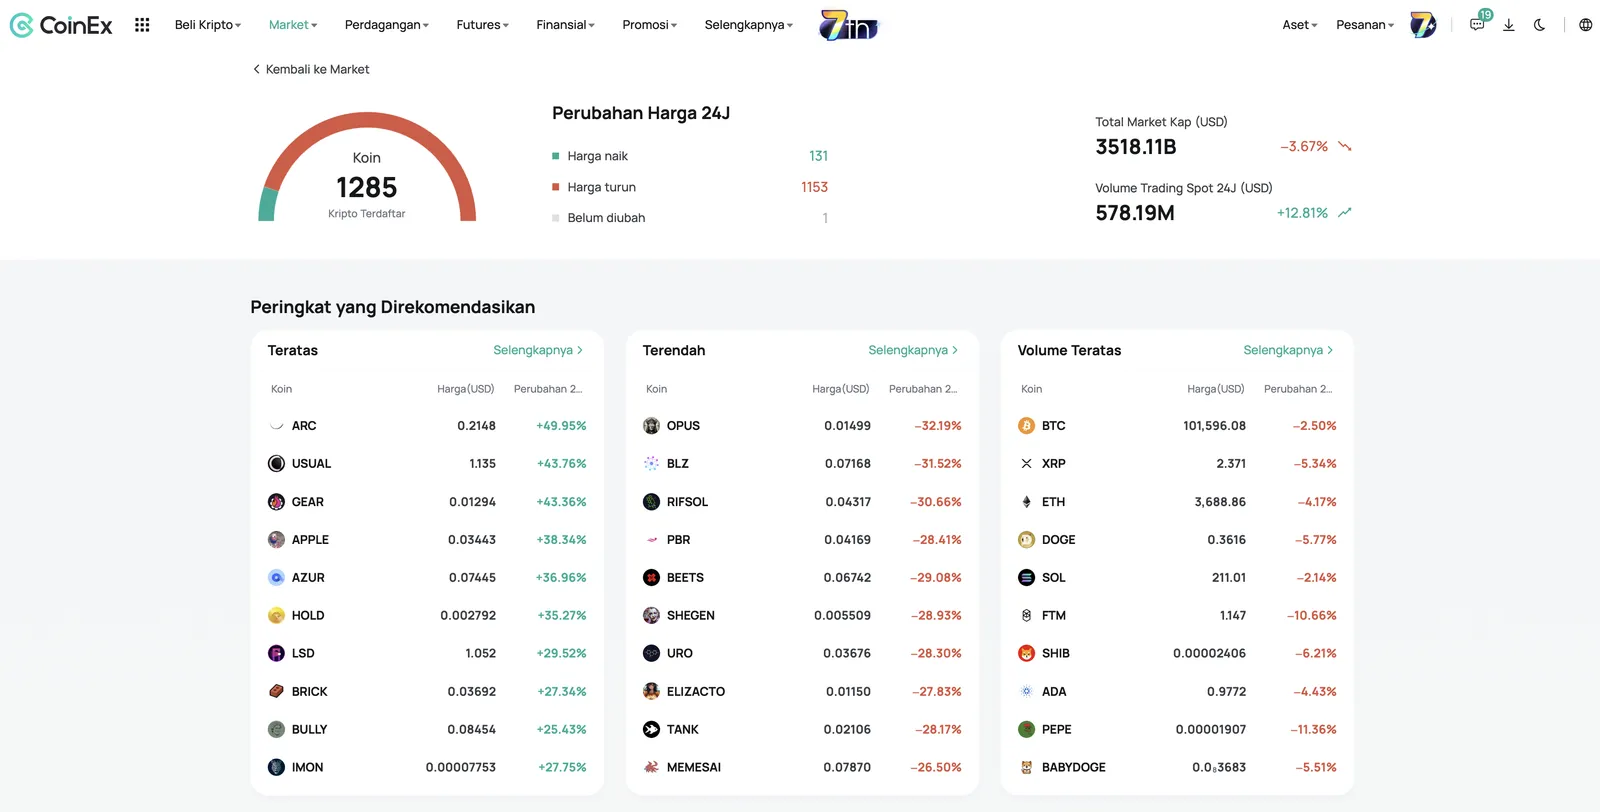Expand the Selengkapnya navigation dropdown
The width and height of the screenshot is (1600, 812).
coord(749,25)
